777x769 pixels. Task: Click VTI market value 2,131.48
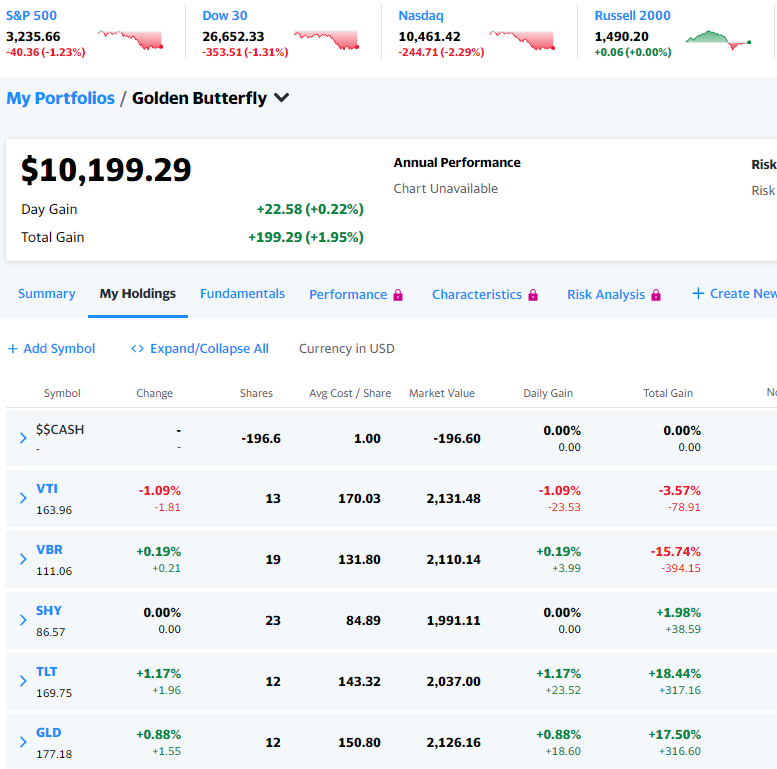tap(453, 498)
